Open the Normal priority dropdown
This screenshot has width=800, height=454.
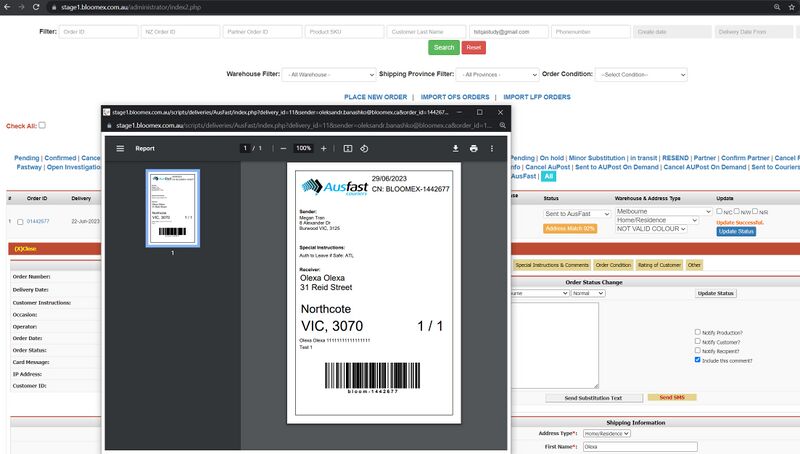(588, 293)
